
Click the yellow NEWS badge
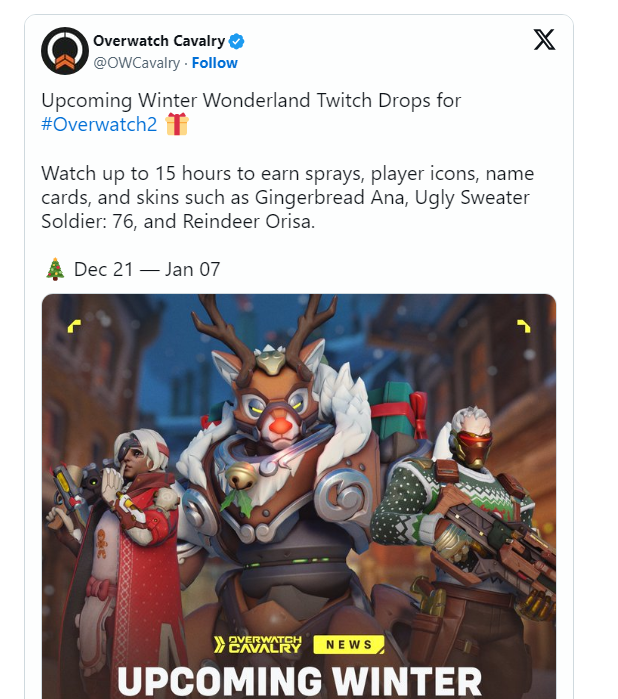tap(349, 645)
